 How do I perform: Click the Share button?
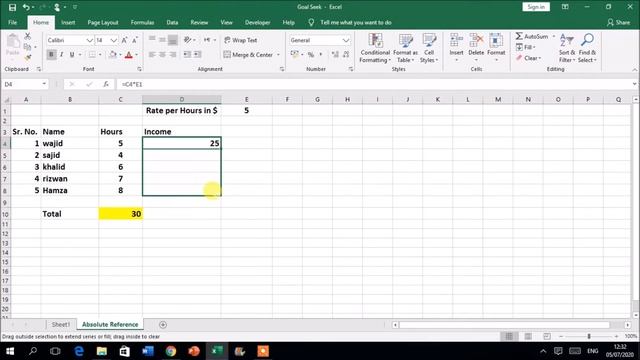pyautogui.click(x=618, y=22)
